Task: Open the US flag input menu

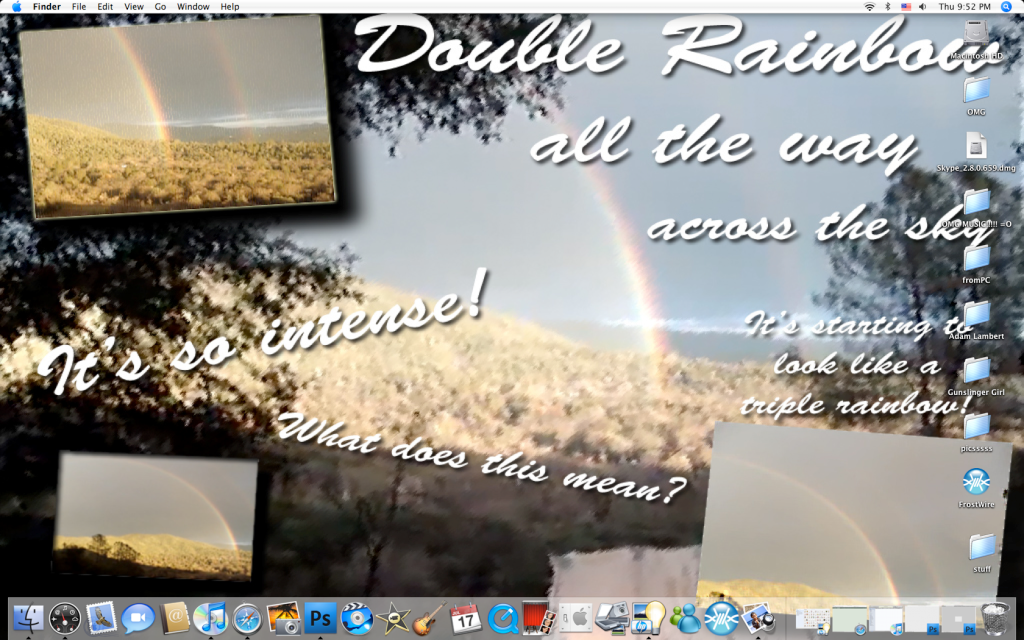Action: [x=906, y=7]
